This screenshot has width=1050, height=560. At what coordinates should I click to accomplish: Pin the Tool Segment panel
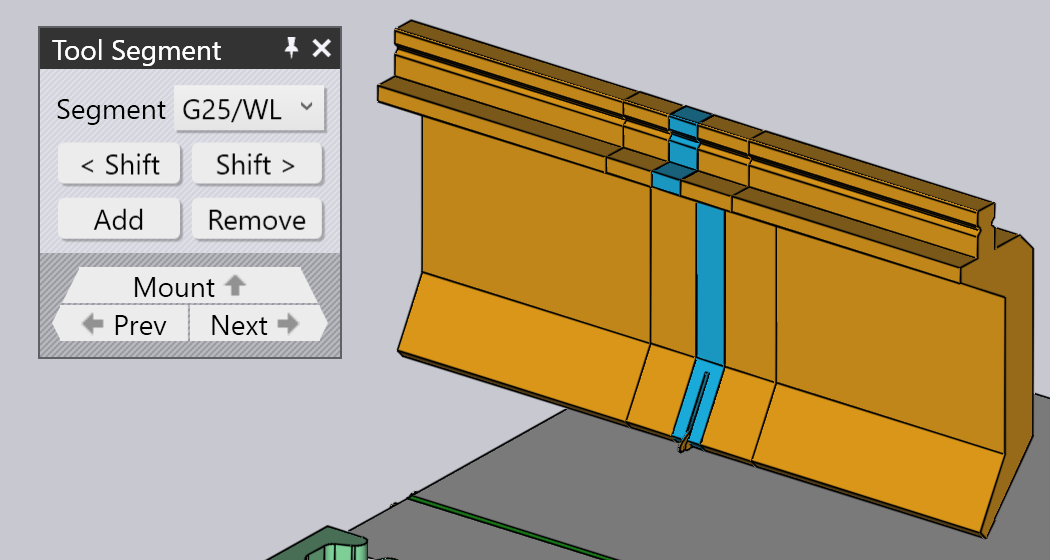(x=291, y=48)
